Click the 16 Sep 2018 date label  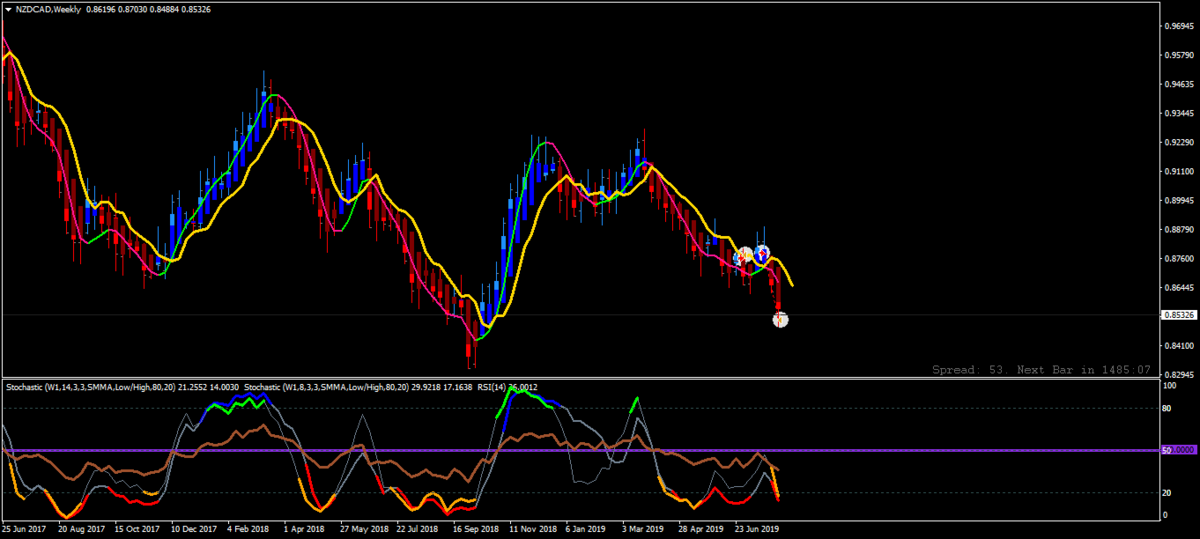[475, 528]
